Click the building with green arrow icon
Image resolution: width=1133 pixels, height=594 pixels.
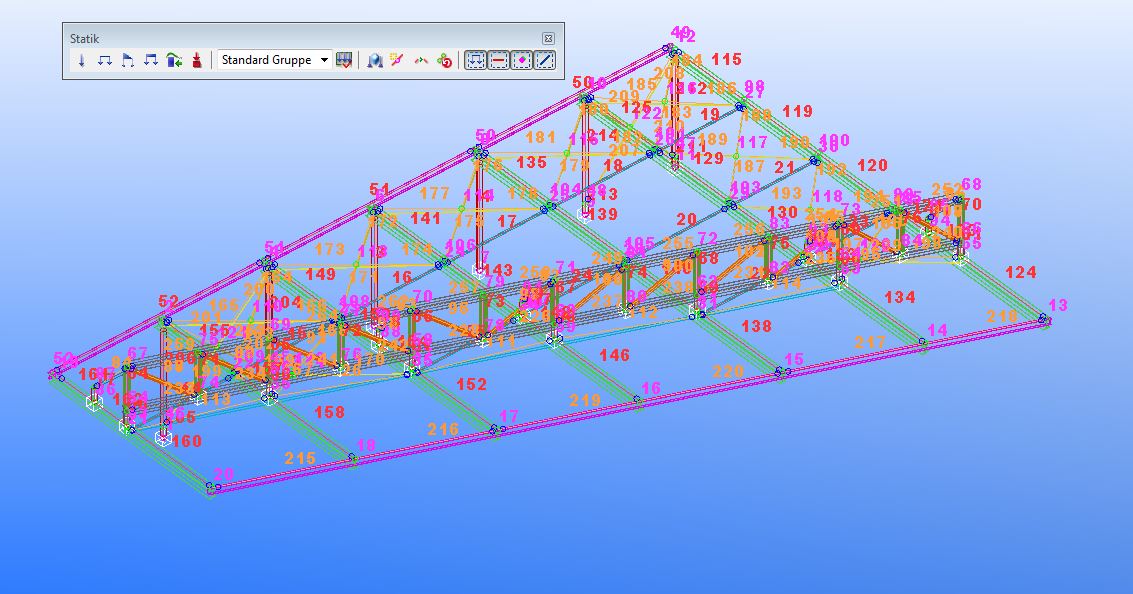[174, 61]
